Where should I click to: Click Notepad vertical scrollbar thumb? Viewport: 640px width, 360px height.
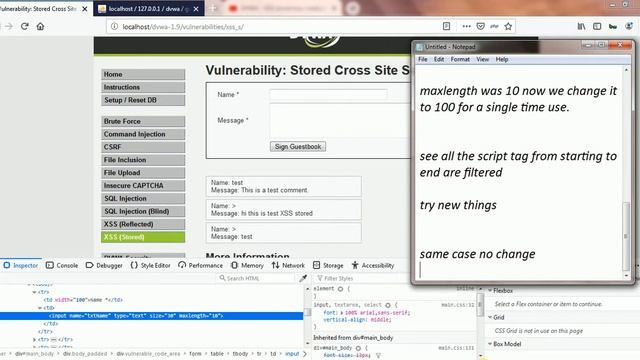pos(627,236)
